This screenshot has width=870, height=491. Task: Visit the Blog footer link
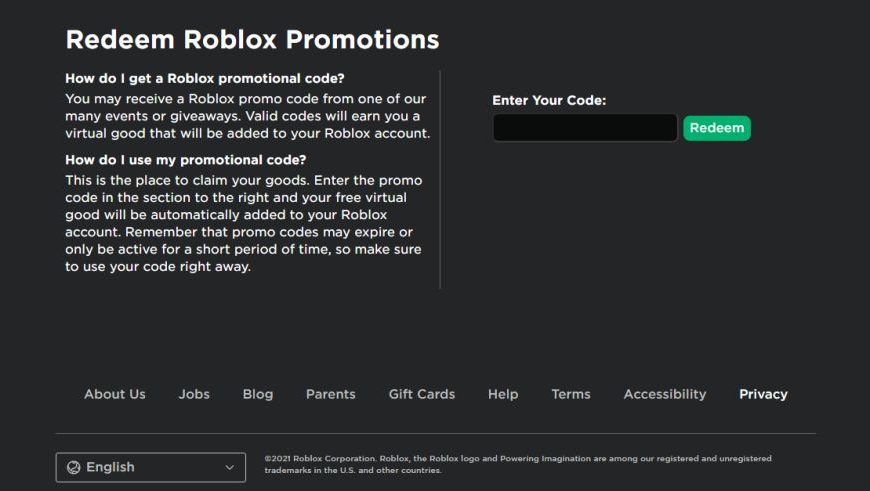[258, 394]
